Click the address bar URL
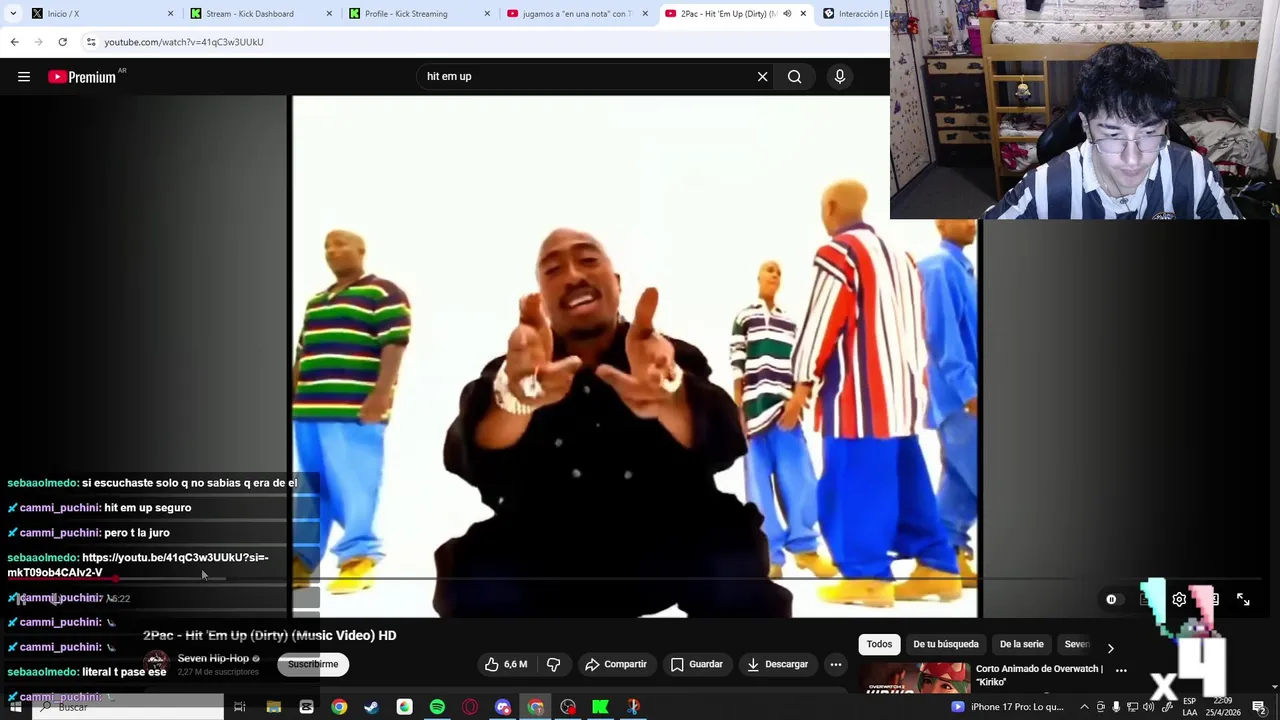The image size is (1280, 720). click(x=184, y=42)
